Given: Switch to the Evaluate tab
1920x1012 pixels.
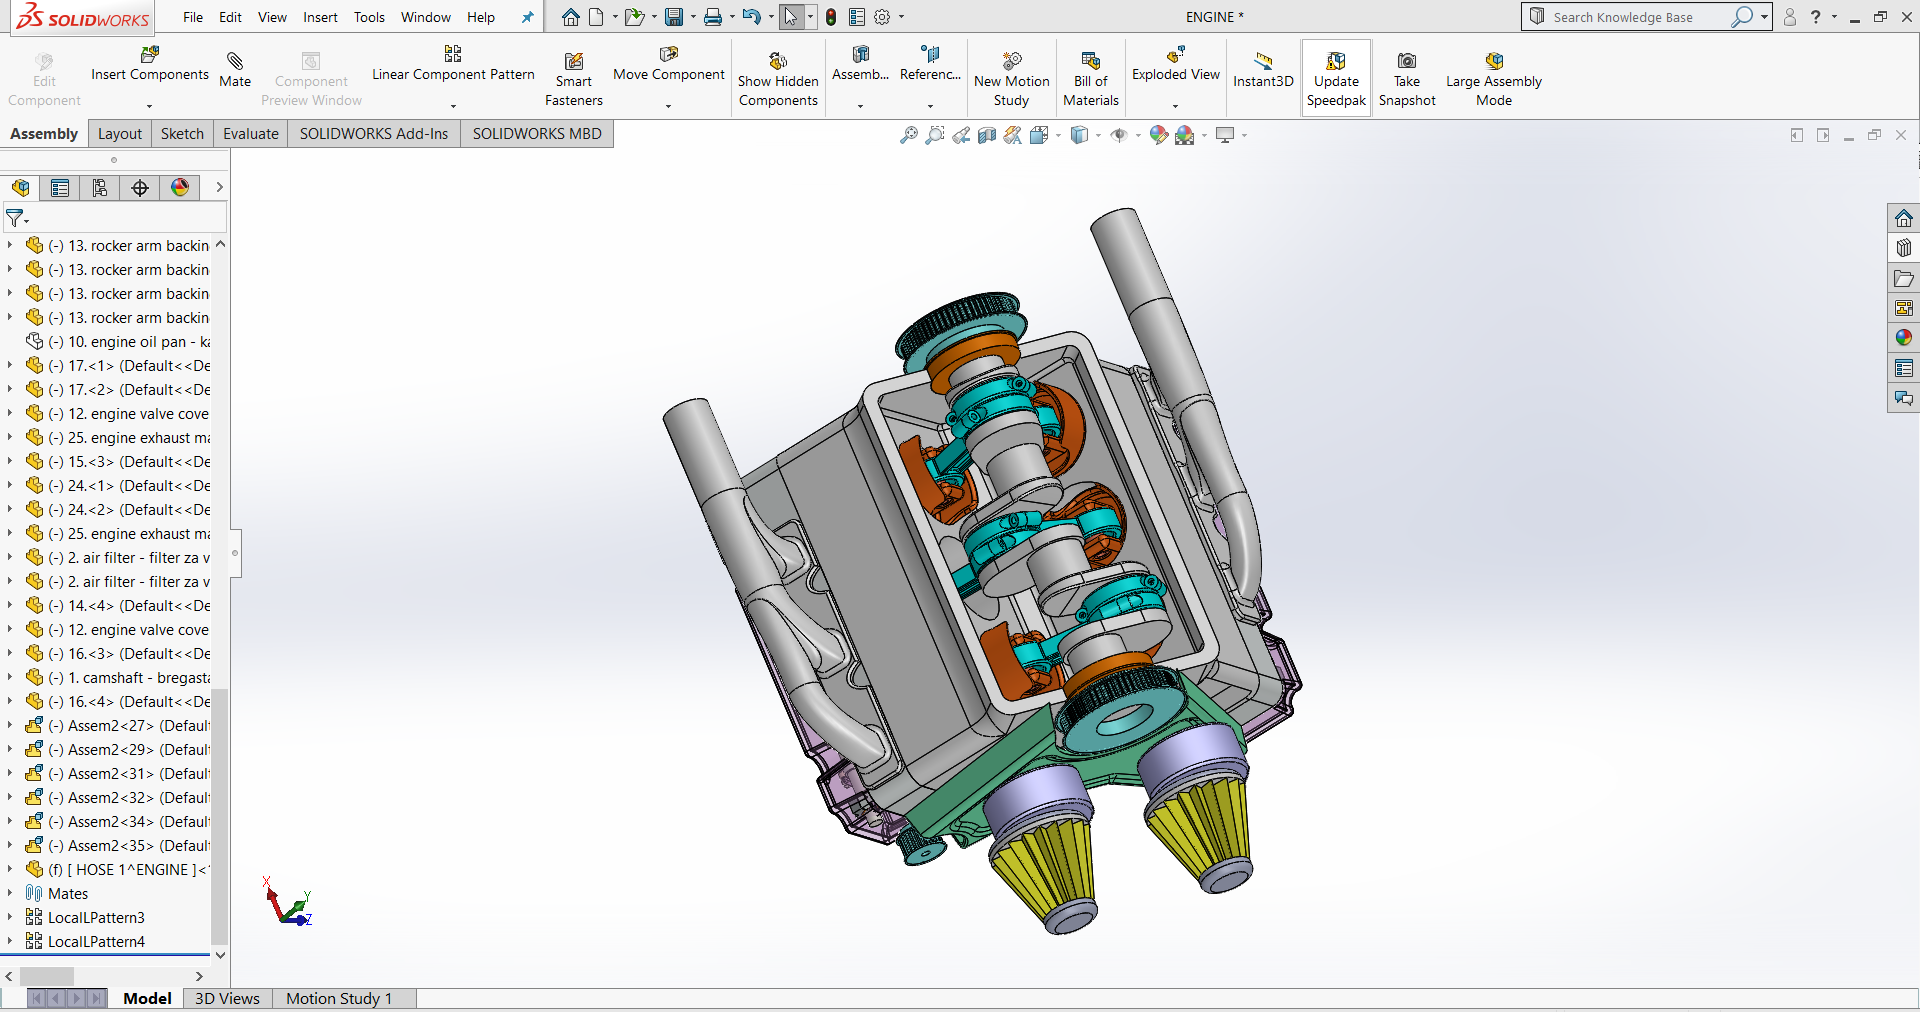Looking at the screenshot, I should 250,134.
